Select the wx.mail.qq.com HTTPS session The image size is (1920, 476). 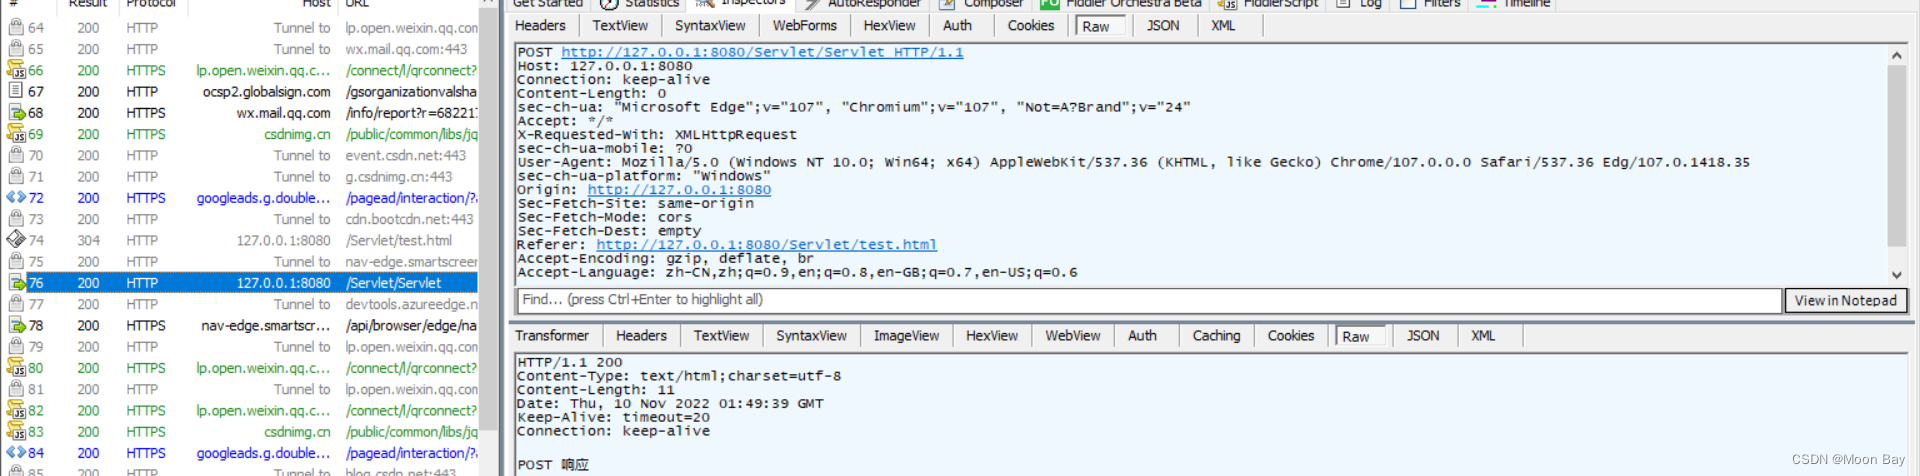tap(240, 113)
